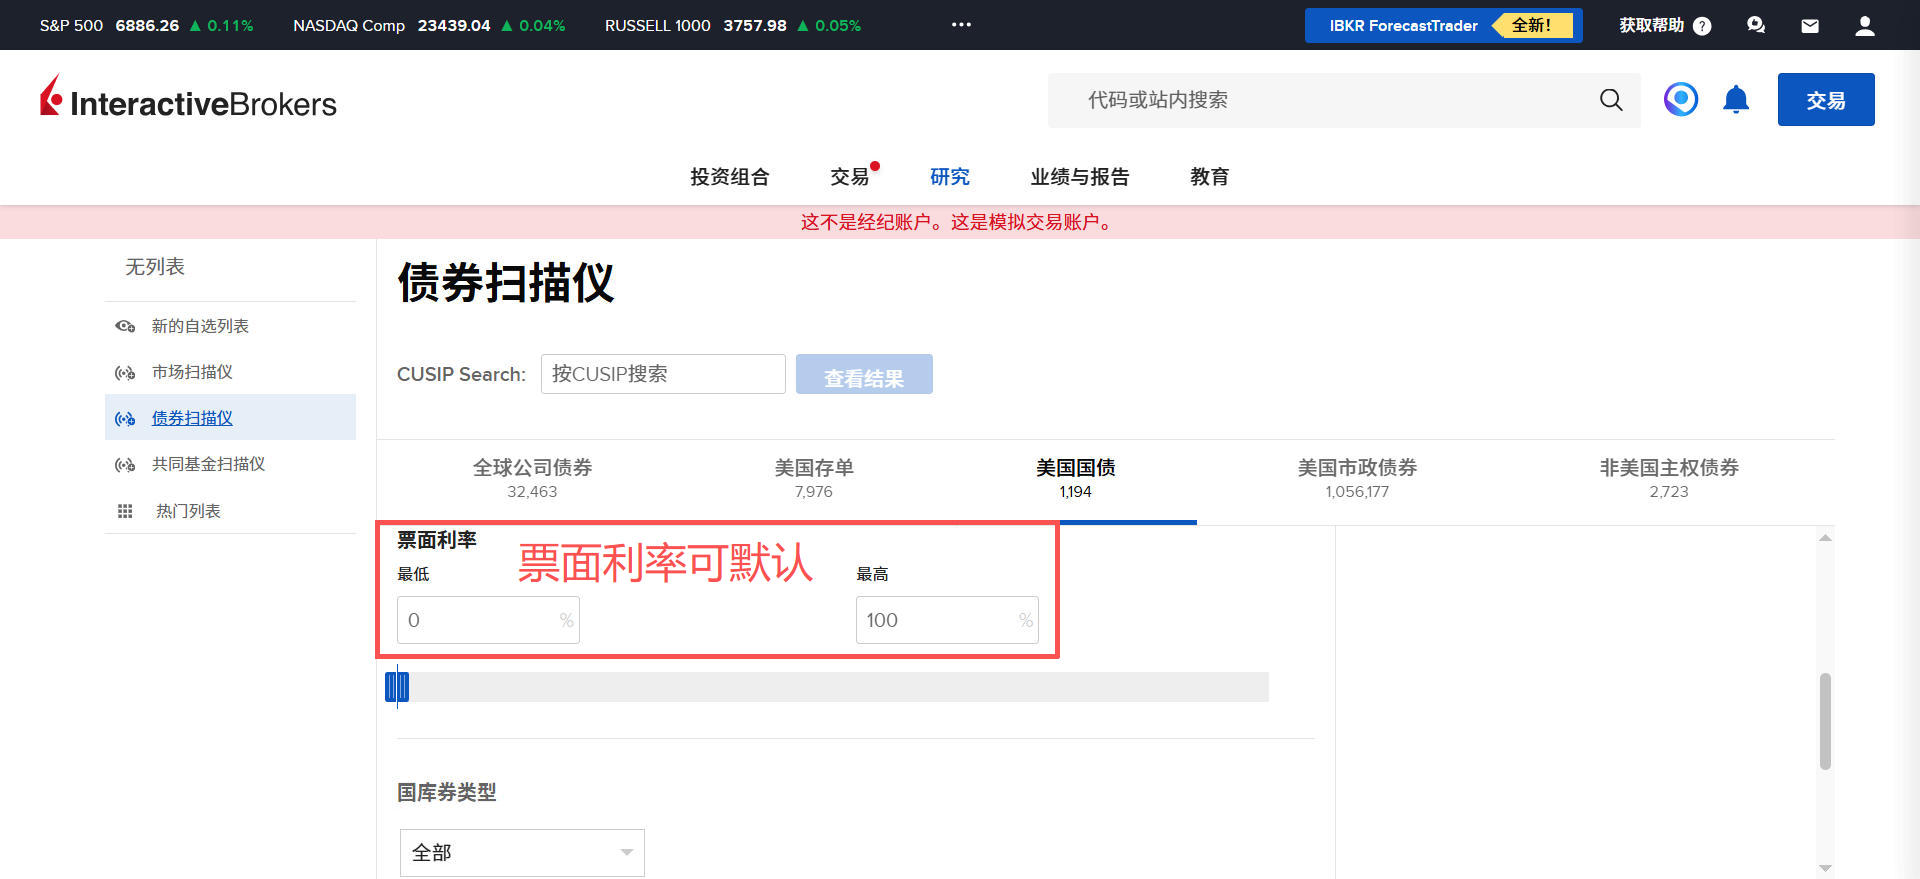Image resolution: width=1920 pixels, height=879 pixels.
Task: Click the chat support icon
Action: pyautogui.click(x=1756, y=26)
